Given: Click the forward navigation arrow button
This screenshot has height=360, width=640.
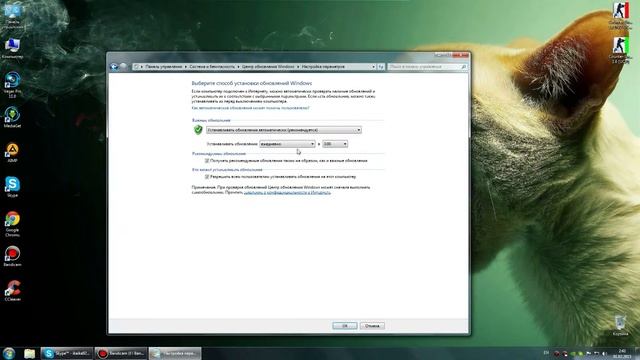Looking at the screenshot, I should pyautogui.click(x=123, y=67).
